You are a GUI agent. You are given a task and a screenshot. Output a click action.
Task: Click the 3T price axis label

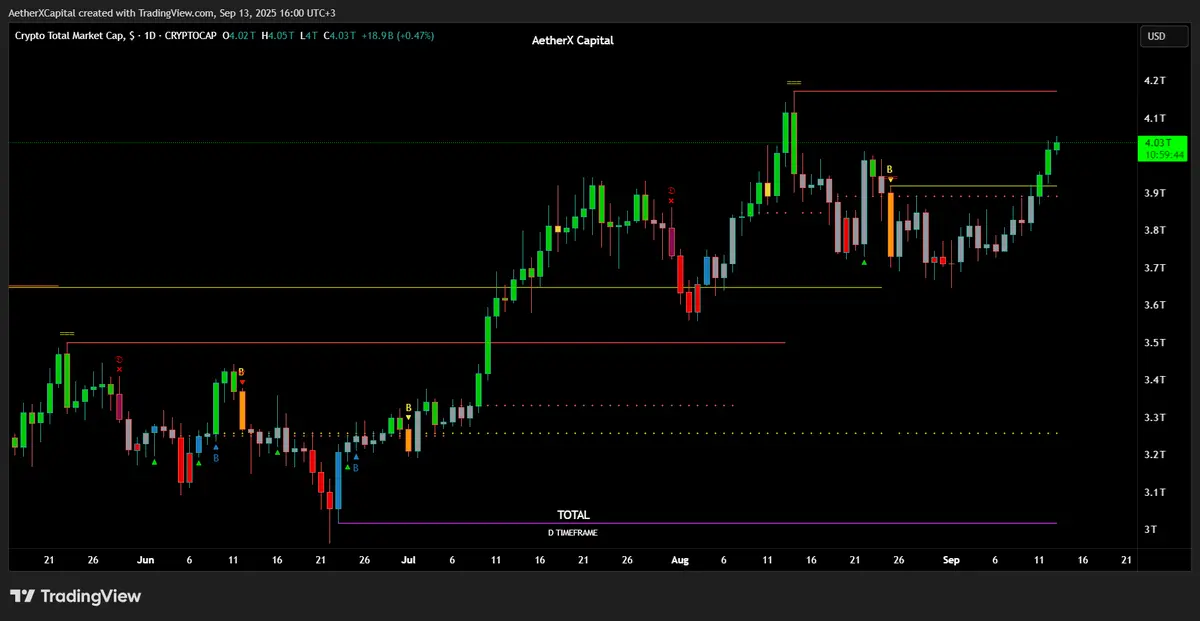pos(1152,530)
